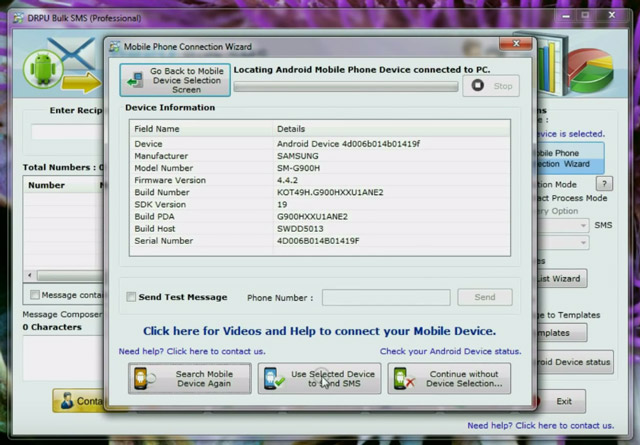Select the Model Number row SM-G900H
This screenshot has height=445, width=640.
pyautogui.click(x=320, y=168)
